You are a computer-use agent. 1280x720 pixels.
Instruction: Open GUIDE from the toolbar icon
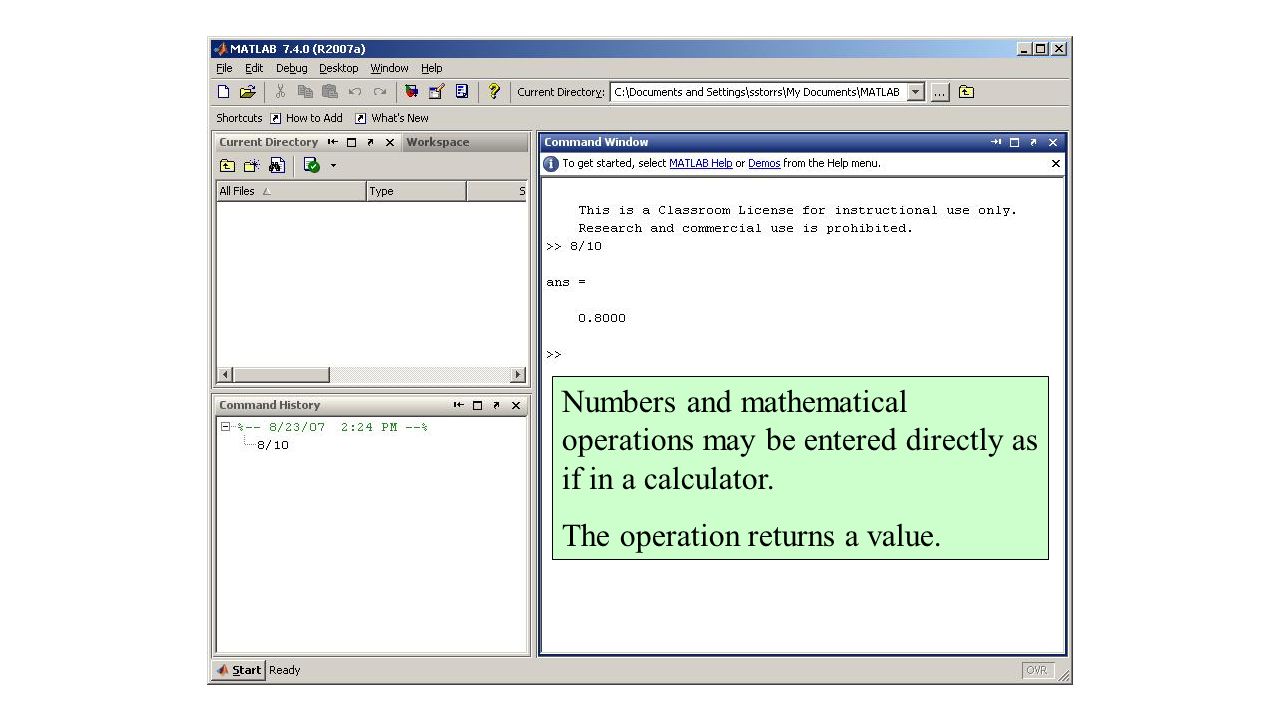click(436, 92)
